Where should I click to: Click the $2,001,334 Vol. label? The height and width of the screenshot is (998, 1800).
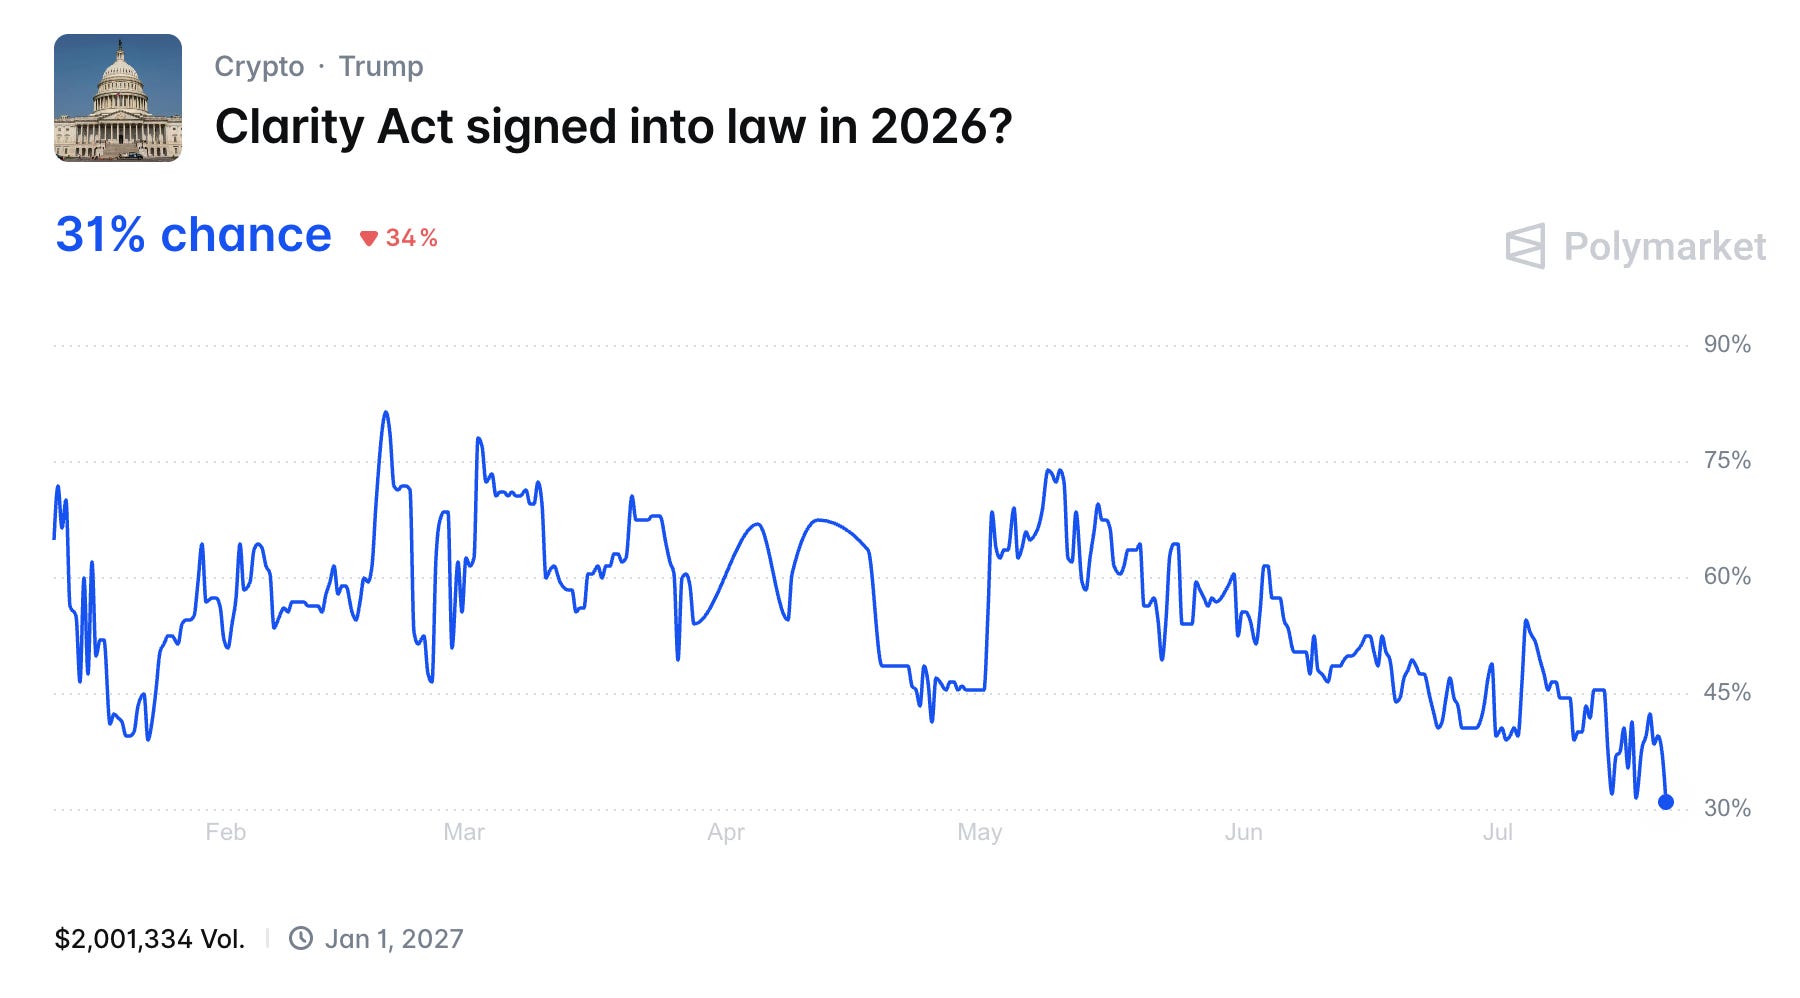coord(150,939)
